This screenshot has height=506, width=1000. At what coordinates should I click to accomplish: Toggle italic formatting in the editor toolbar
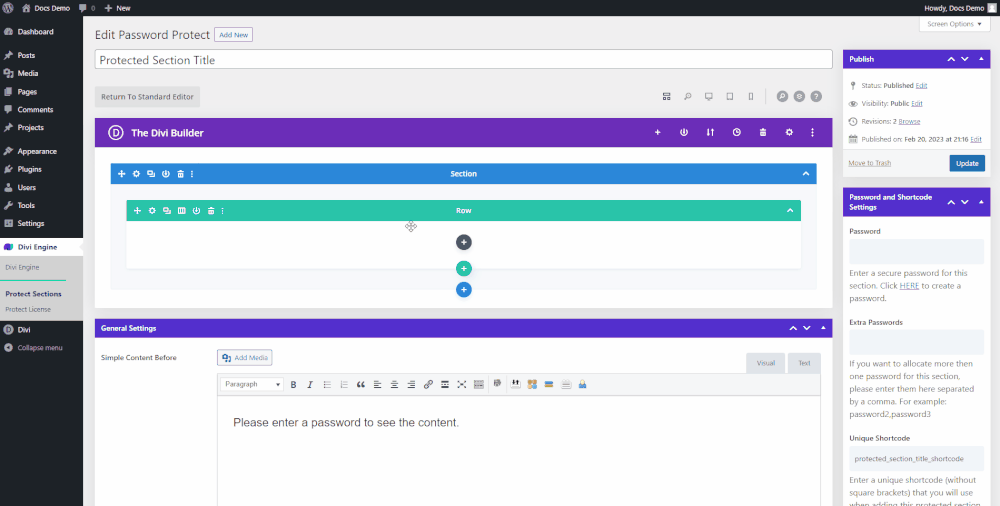[310, 384]
